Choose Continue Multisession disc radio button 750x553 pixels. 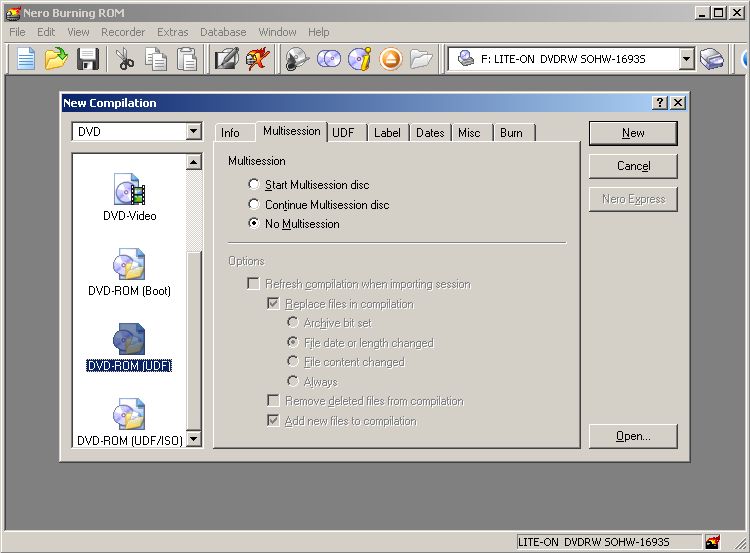click(254, 204)
